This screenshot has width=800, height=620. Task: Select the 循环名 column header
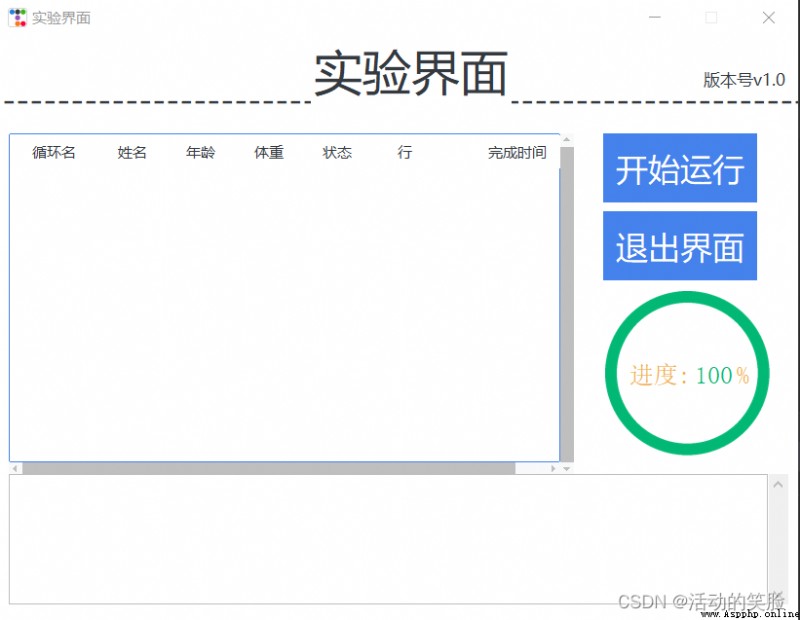(x=54, y=152)
